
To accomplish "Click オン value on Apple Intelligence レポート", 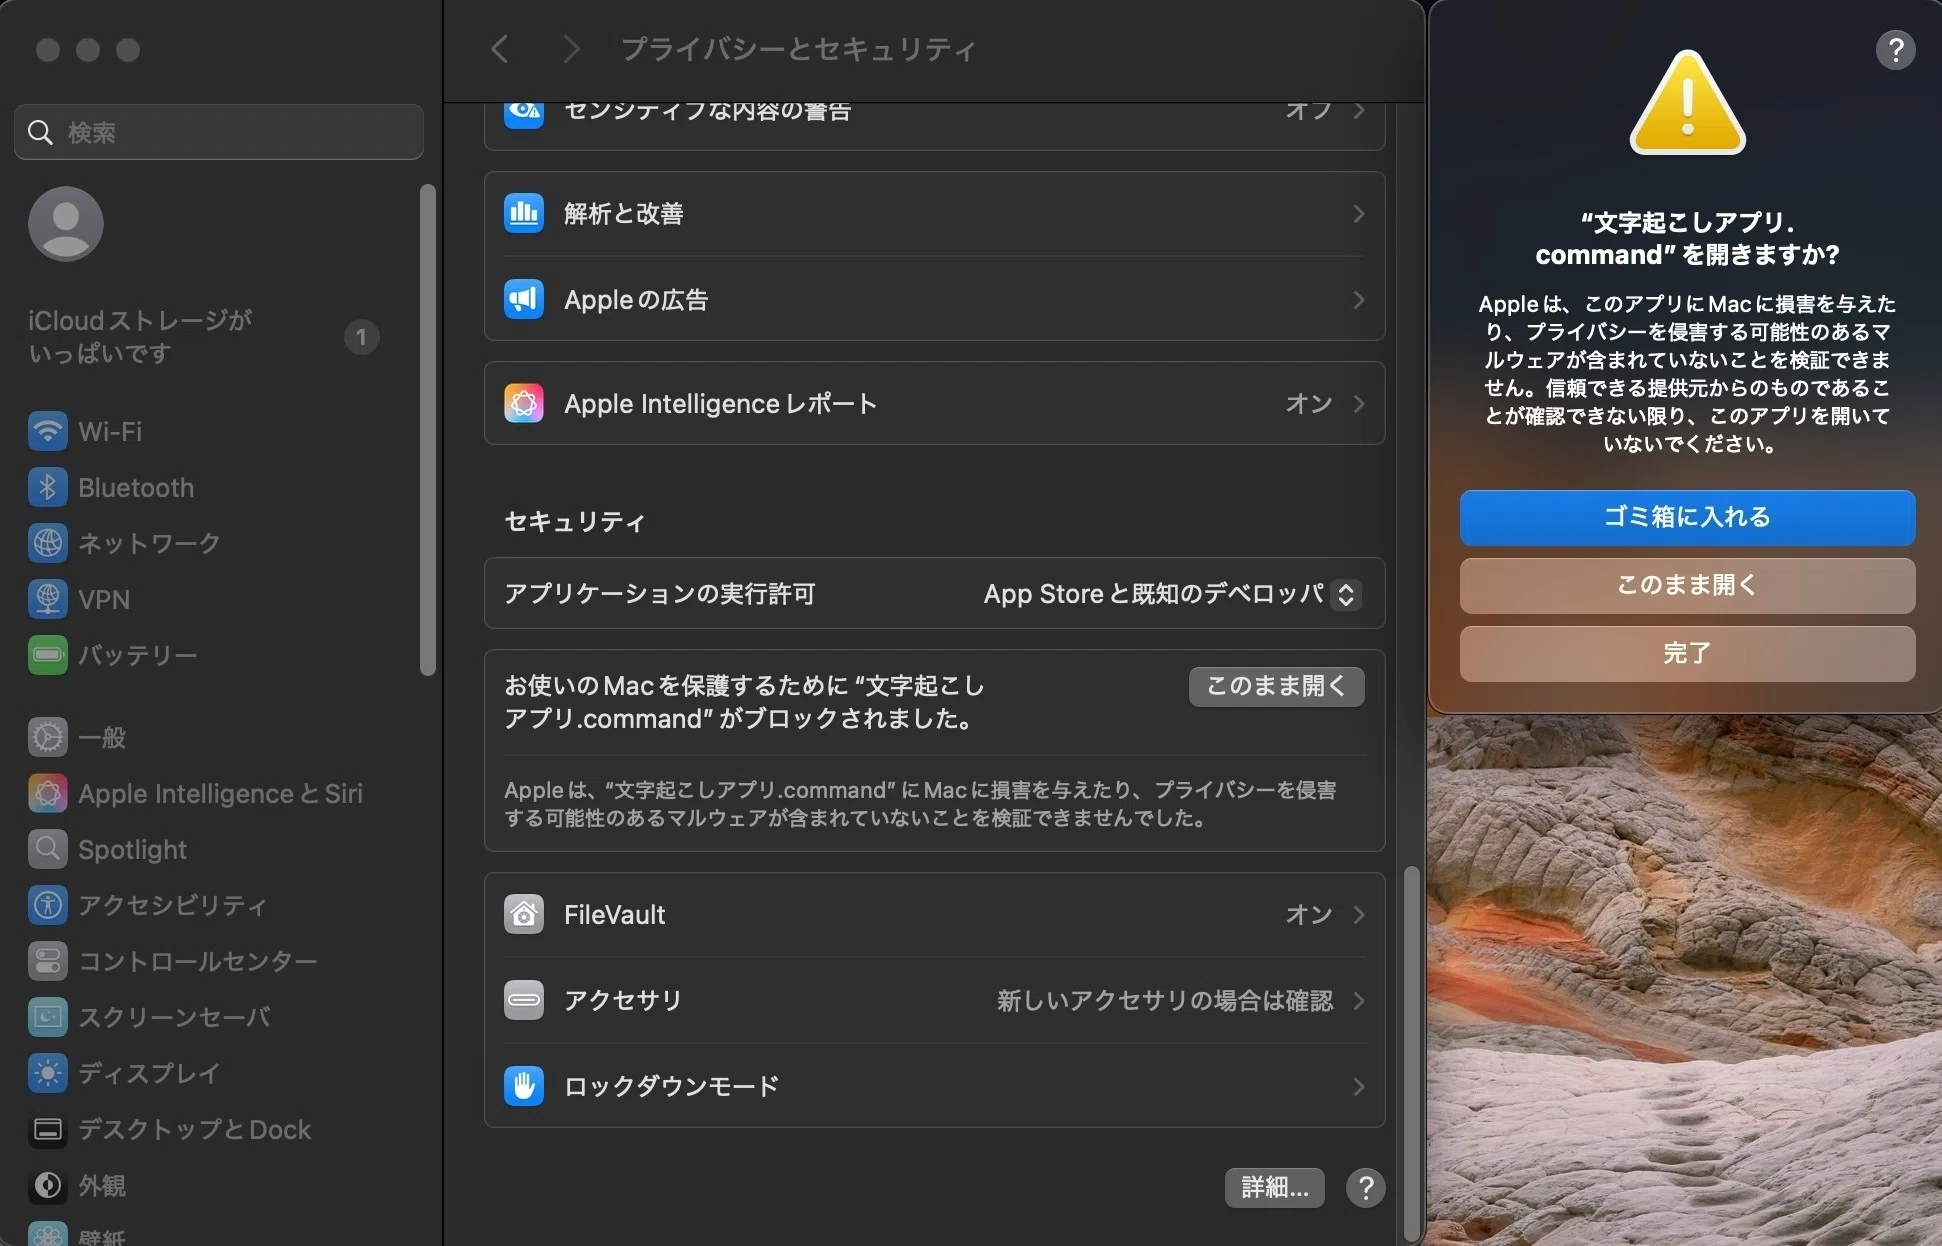I will [1309, 403].
